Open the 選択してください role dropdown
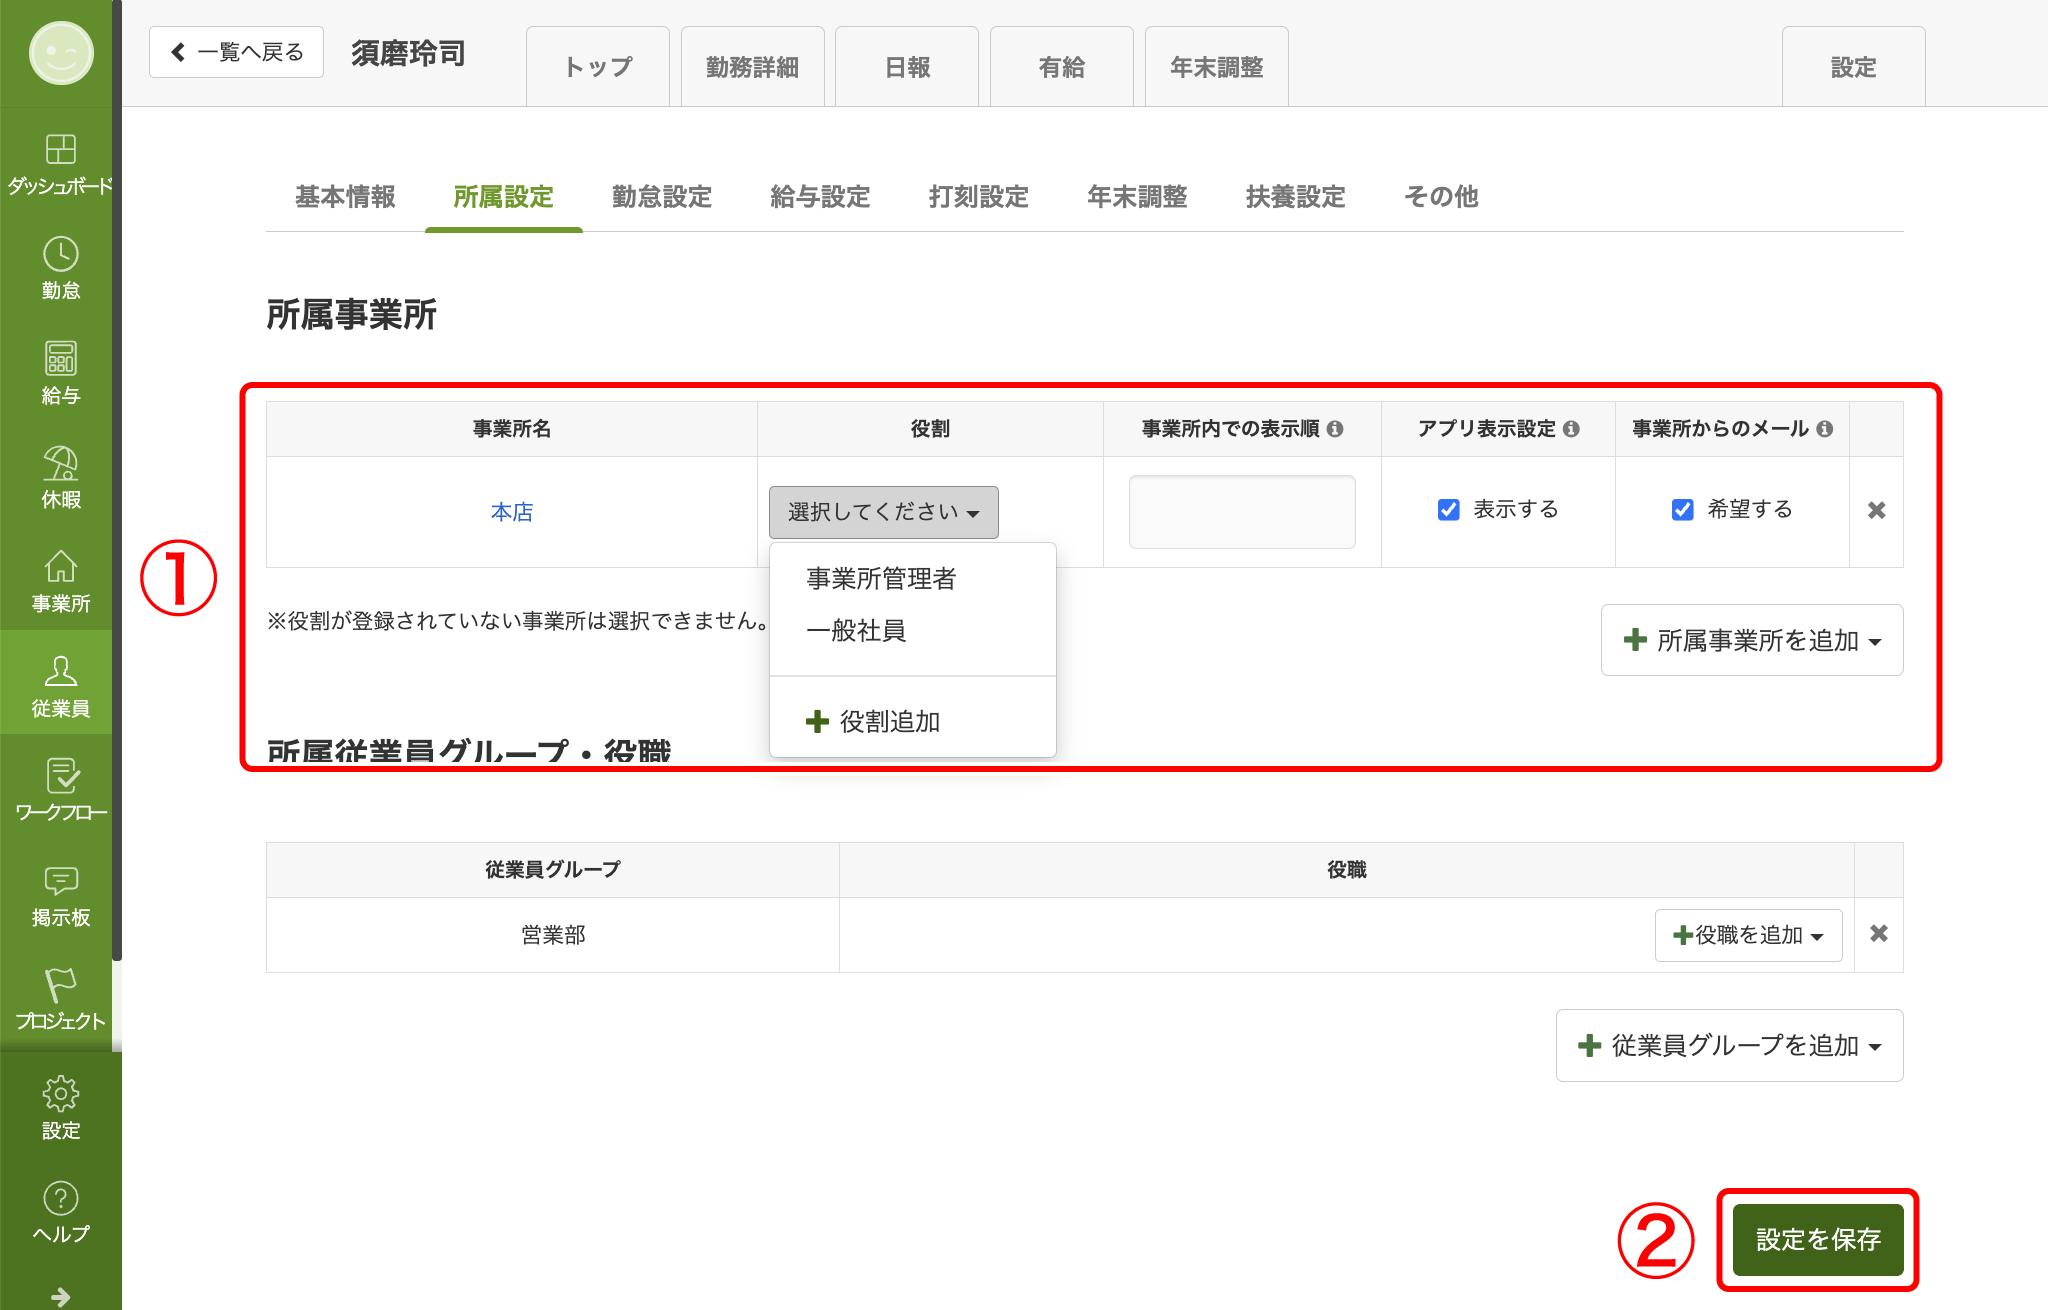The height and width of the screenshot is (1310, 2048). (x=883, y=512)
